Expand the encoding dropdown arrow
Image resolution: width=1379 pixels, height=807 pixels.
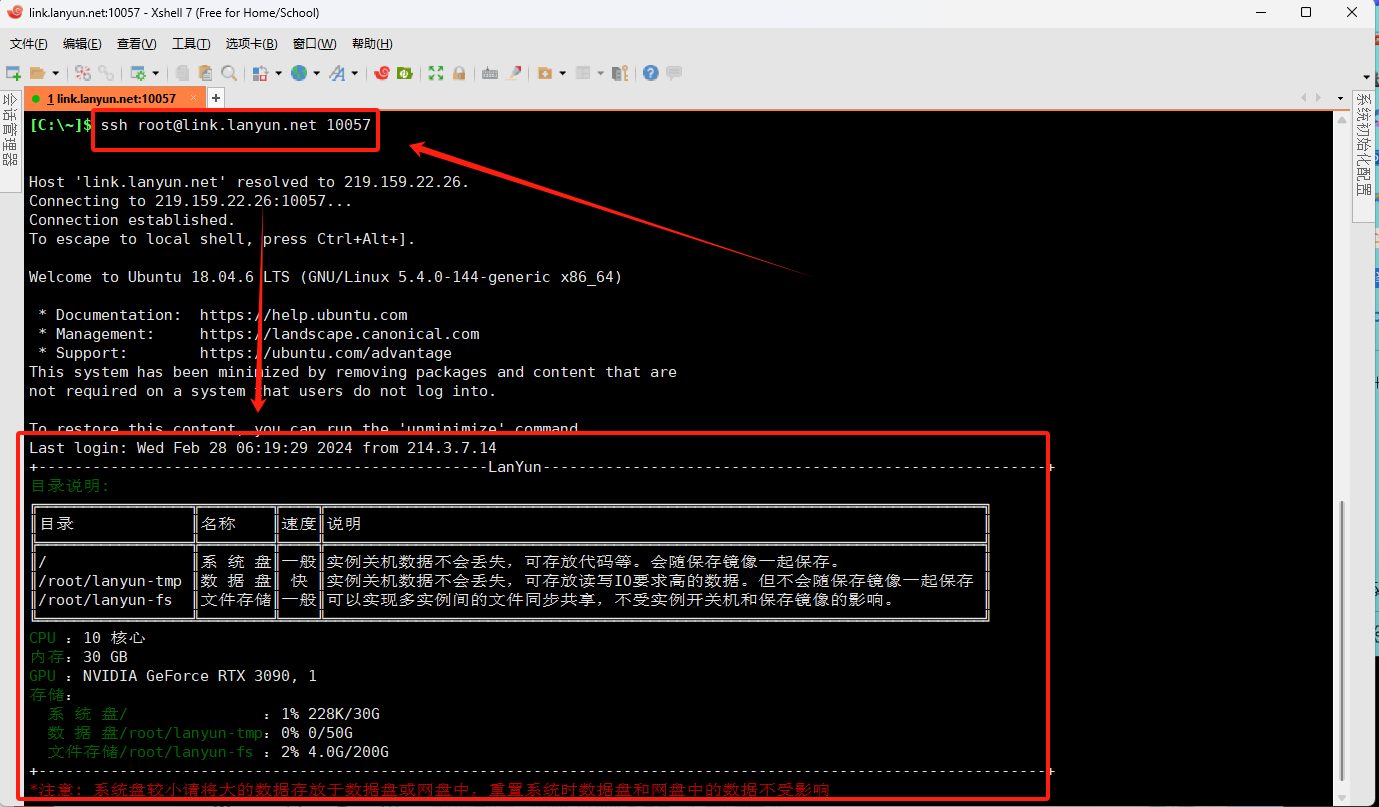coord(316,73)
